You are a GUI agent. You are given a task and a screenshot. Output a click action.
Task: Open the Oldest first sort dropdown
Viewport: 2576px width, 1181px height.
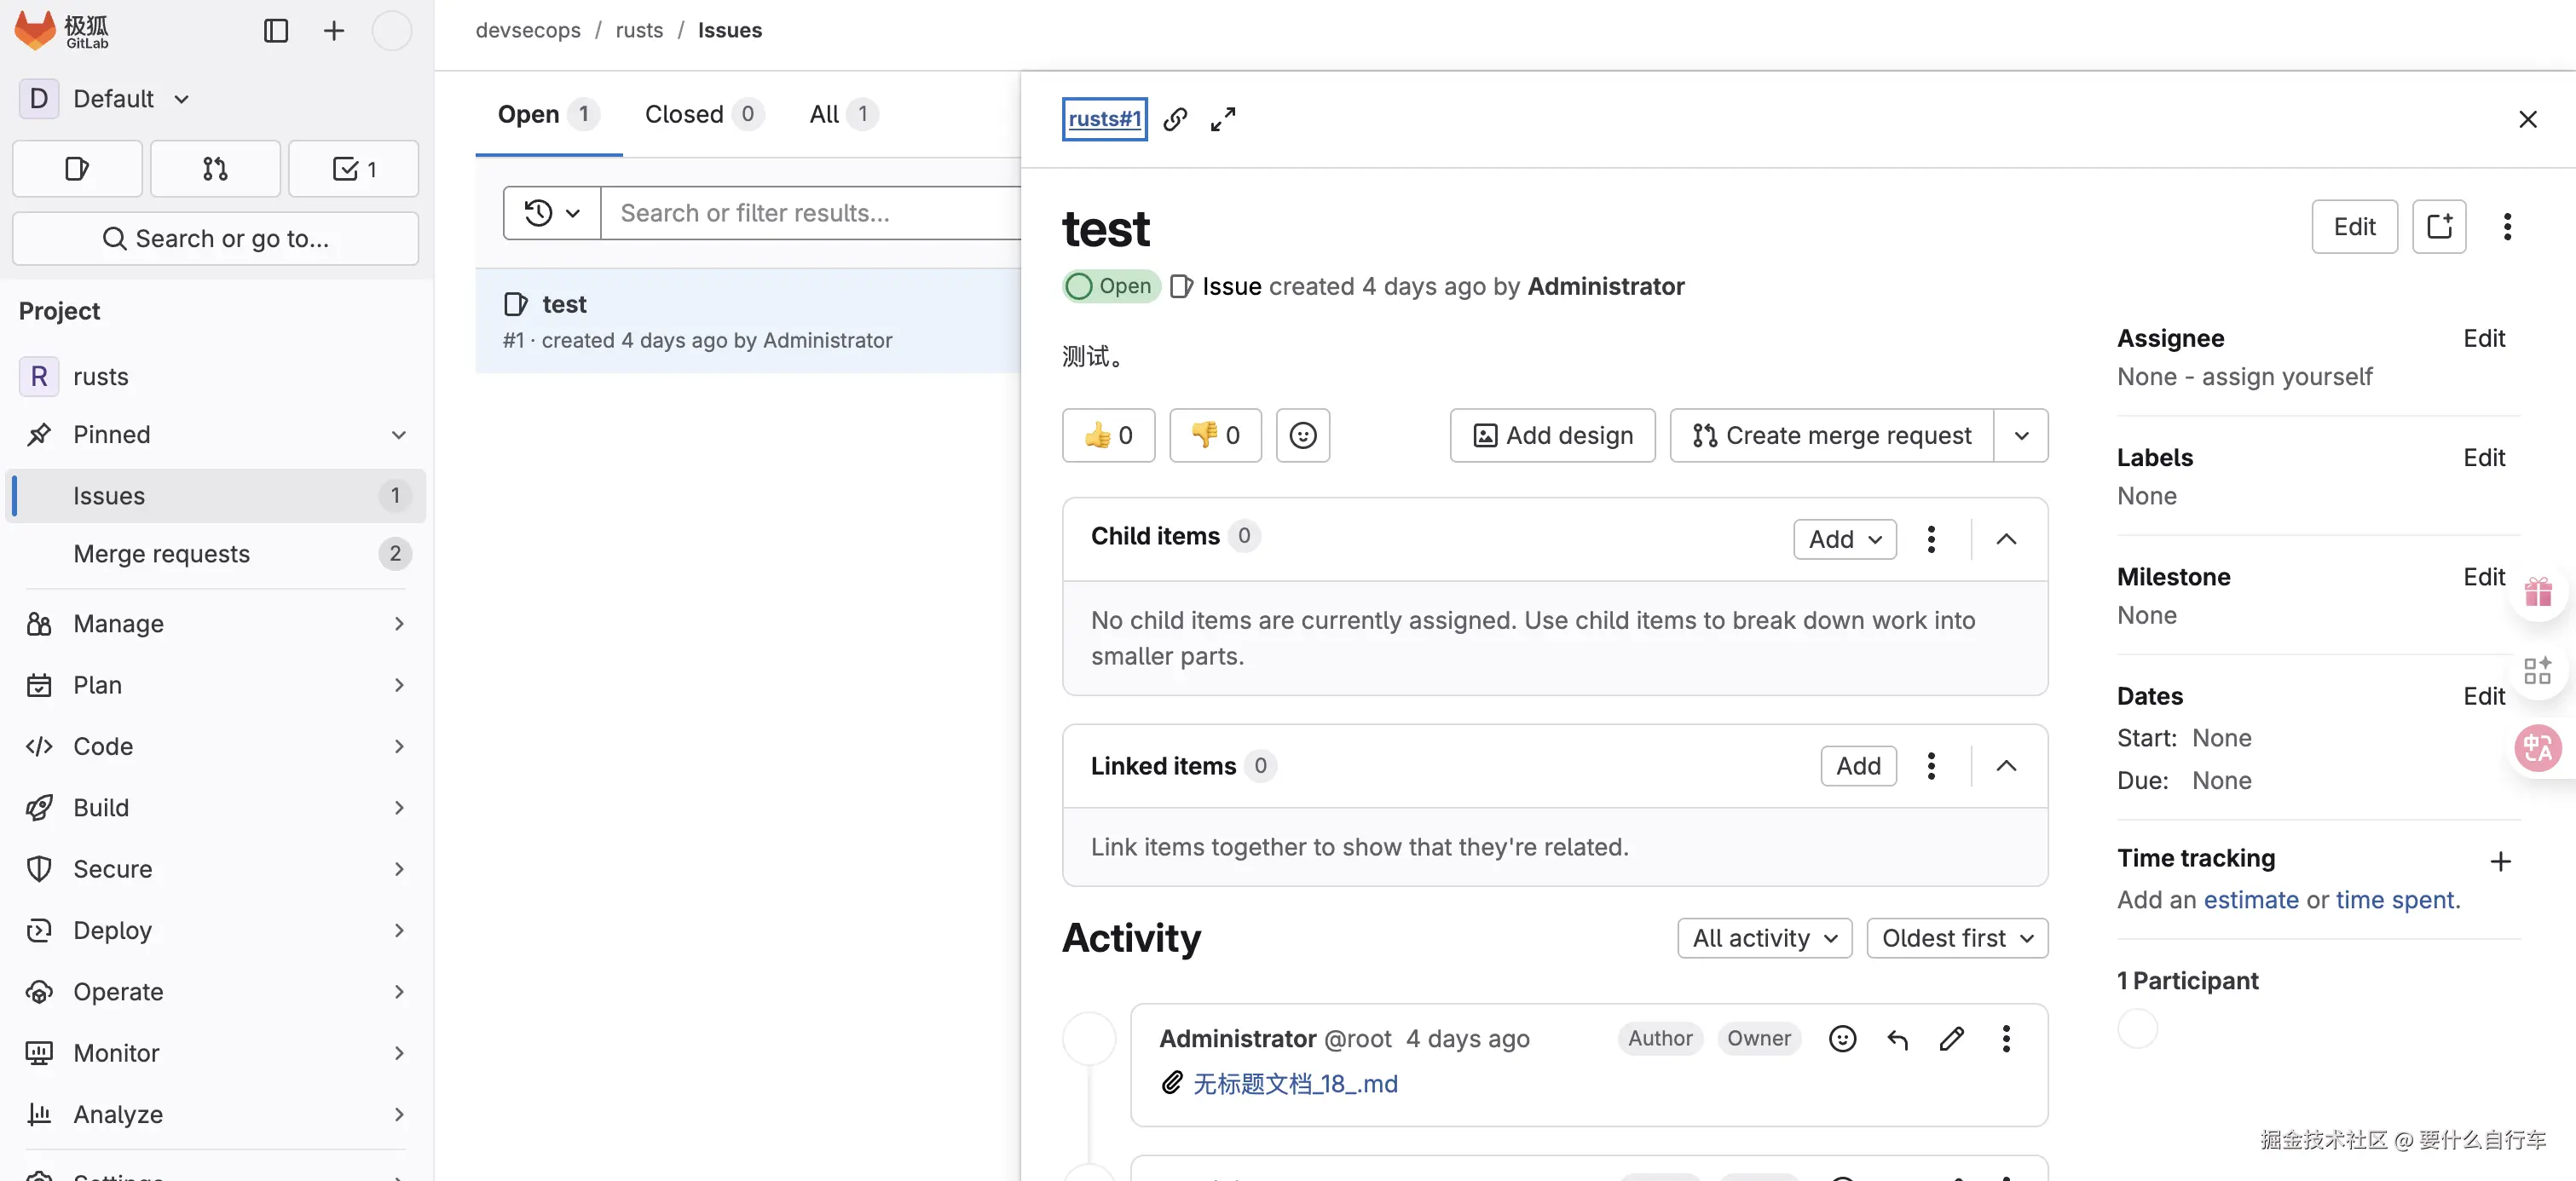pyautogui.click(x=1957, y=938)
